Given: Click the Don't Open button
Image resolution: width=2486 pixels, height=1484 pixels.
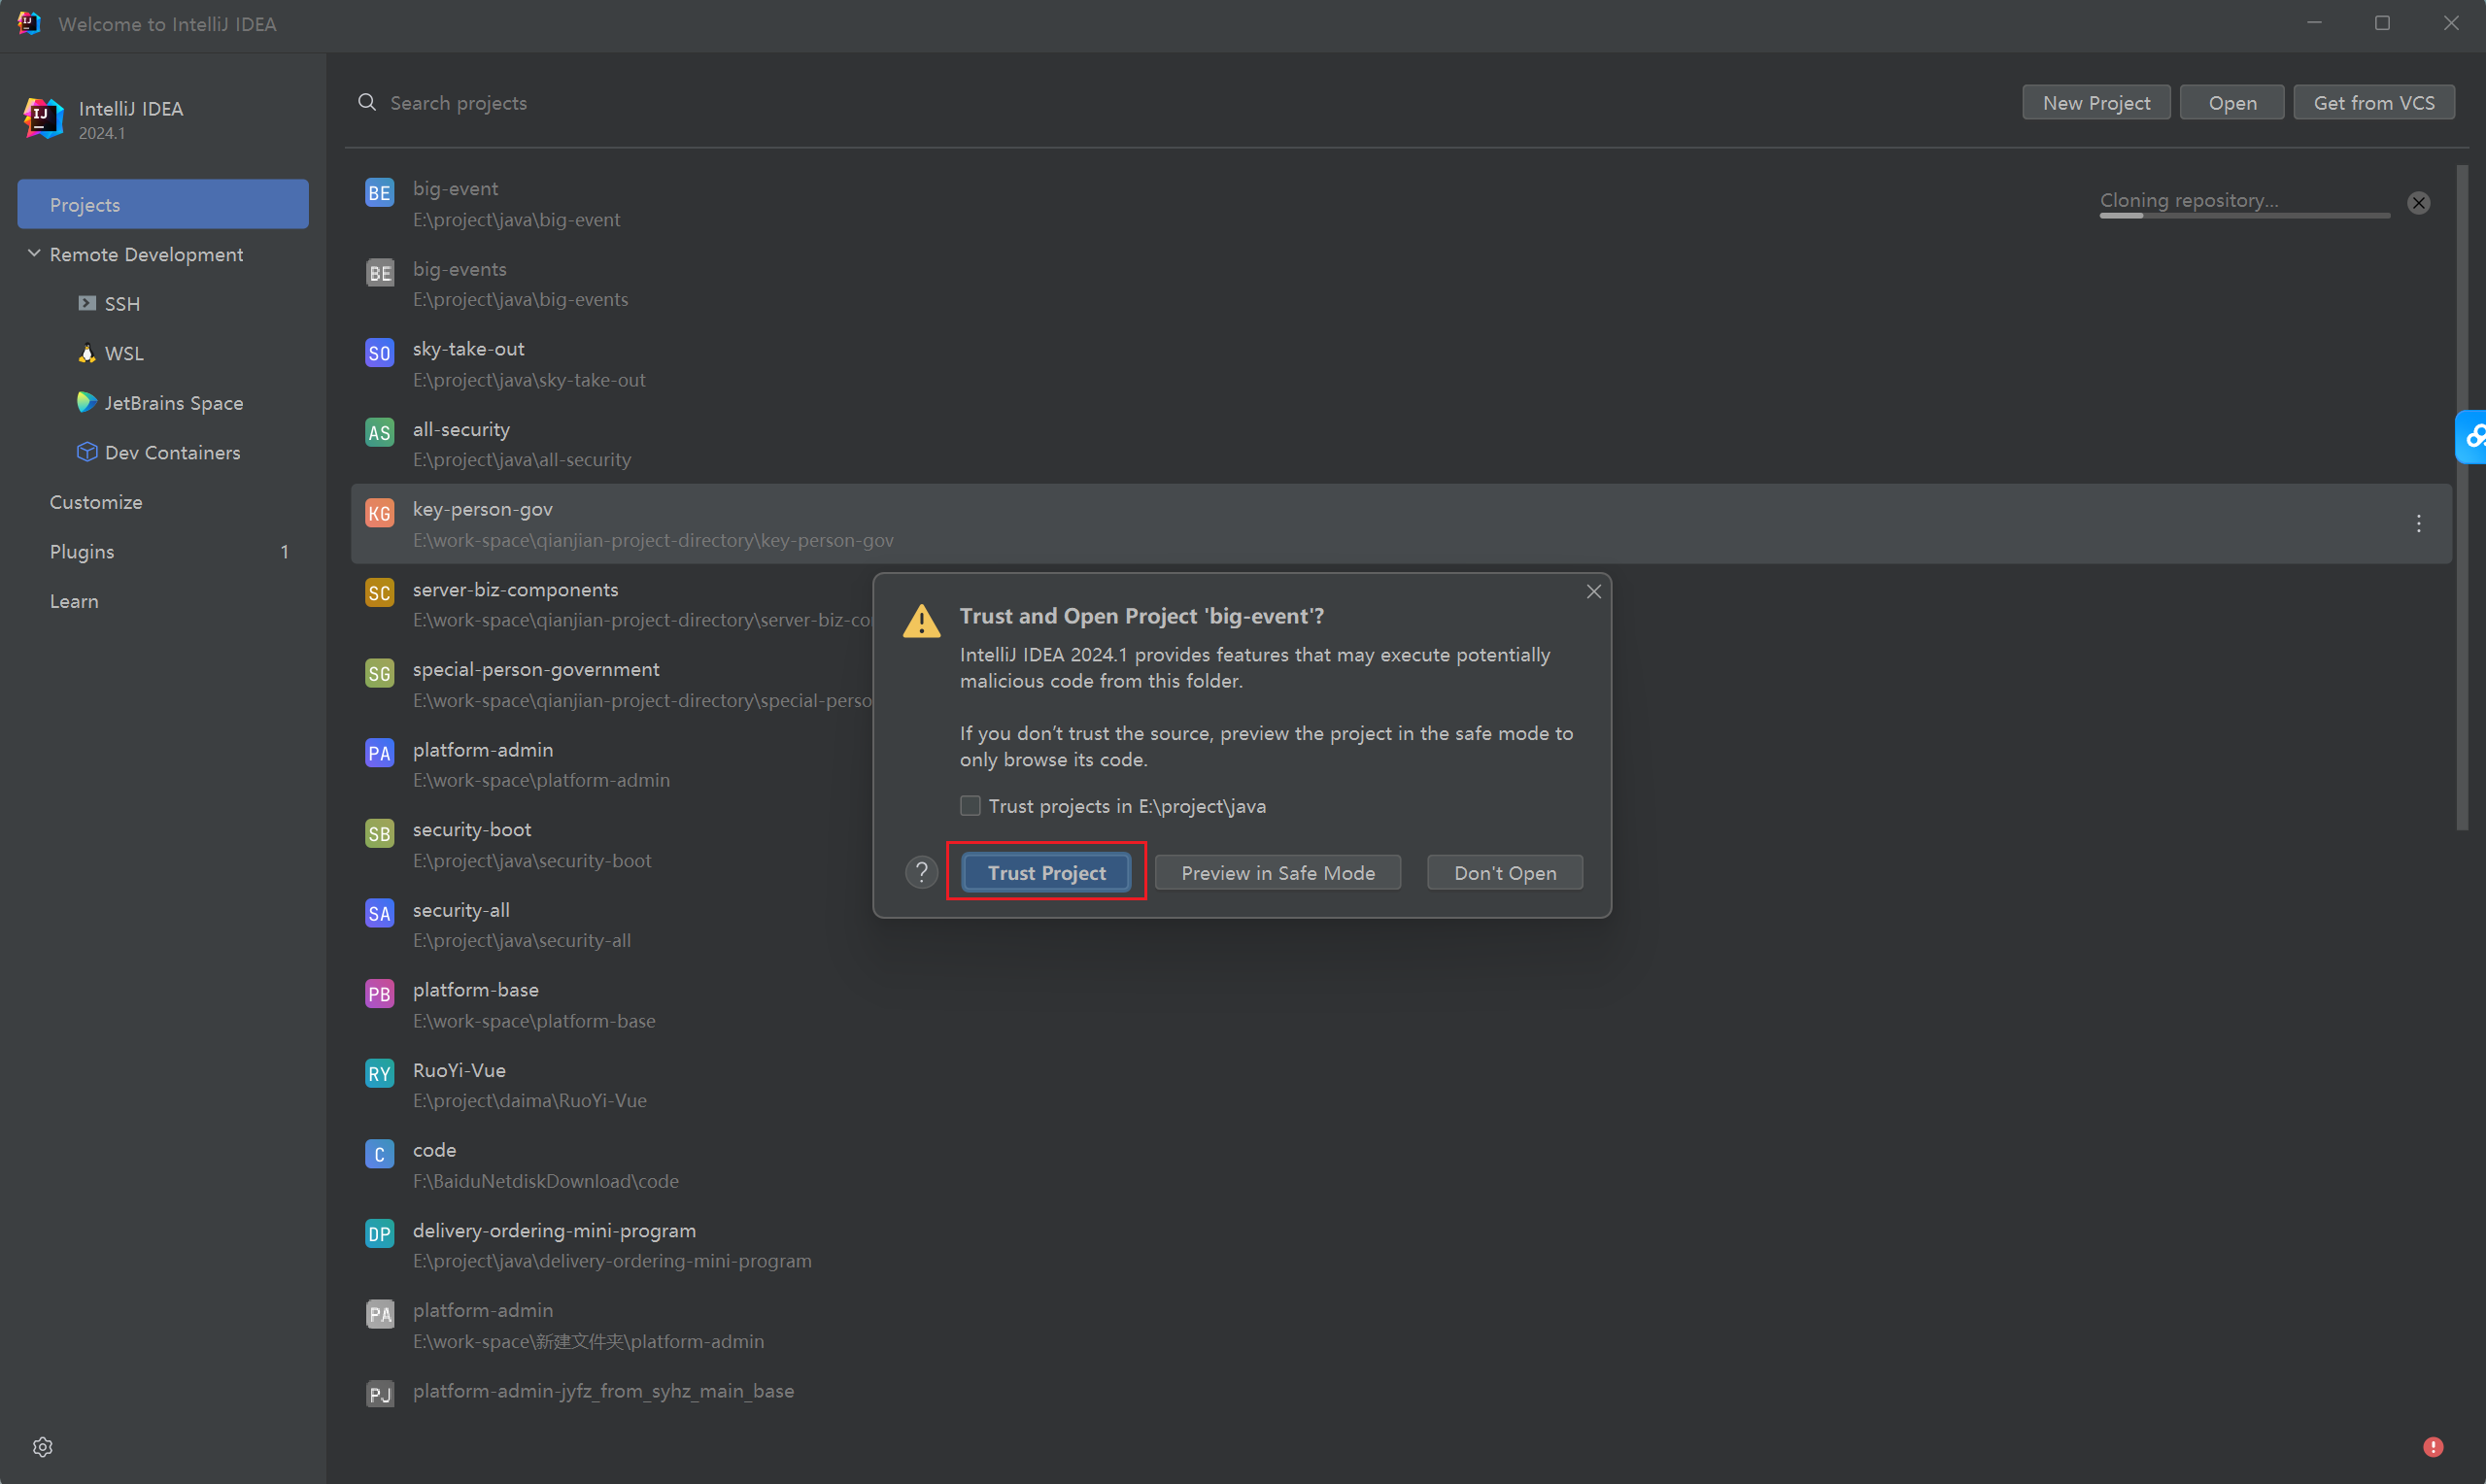Looking at the screenshot, I should (x=1504, y=872).
